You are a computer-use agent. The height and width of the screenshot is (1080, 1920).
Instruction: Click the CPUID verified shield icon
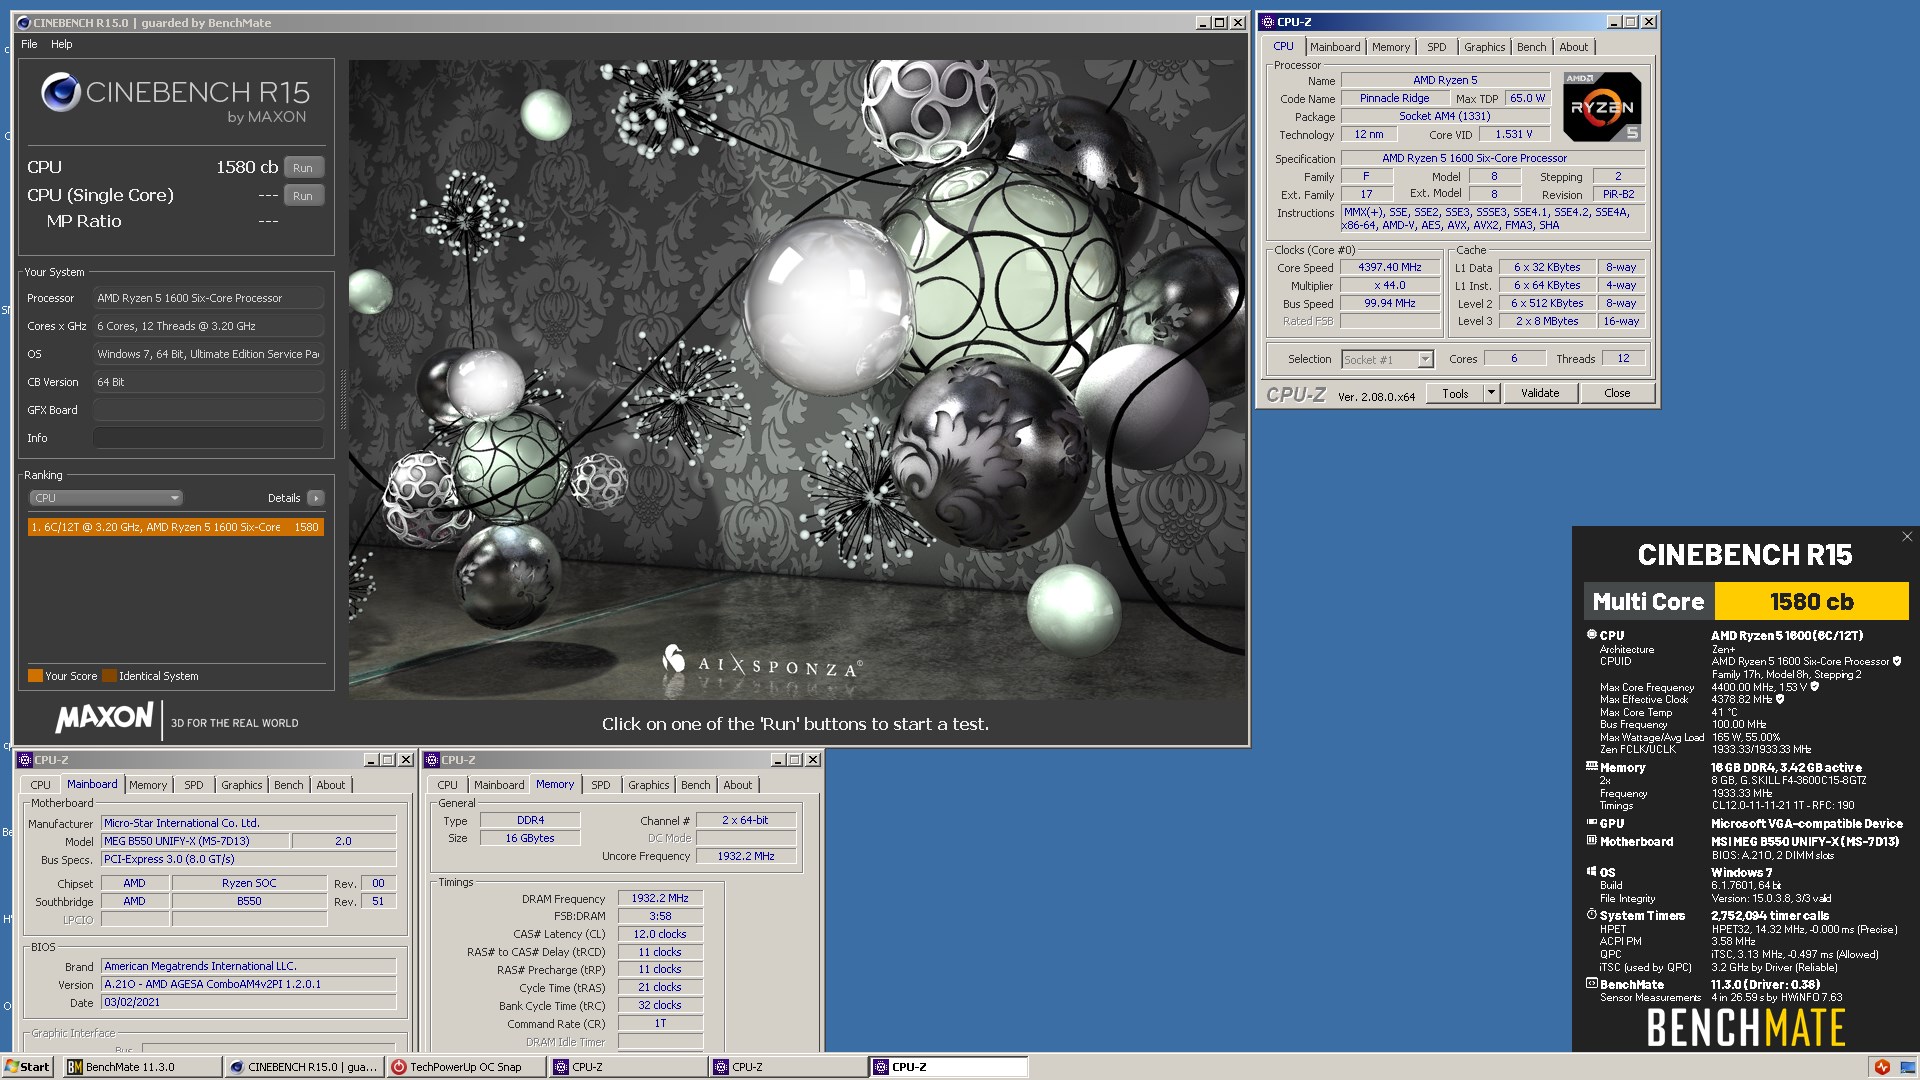tap(1897, 662)
